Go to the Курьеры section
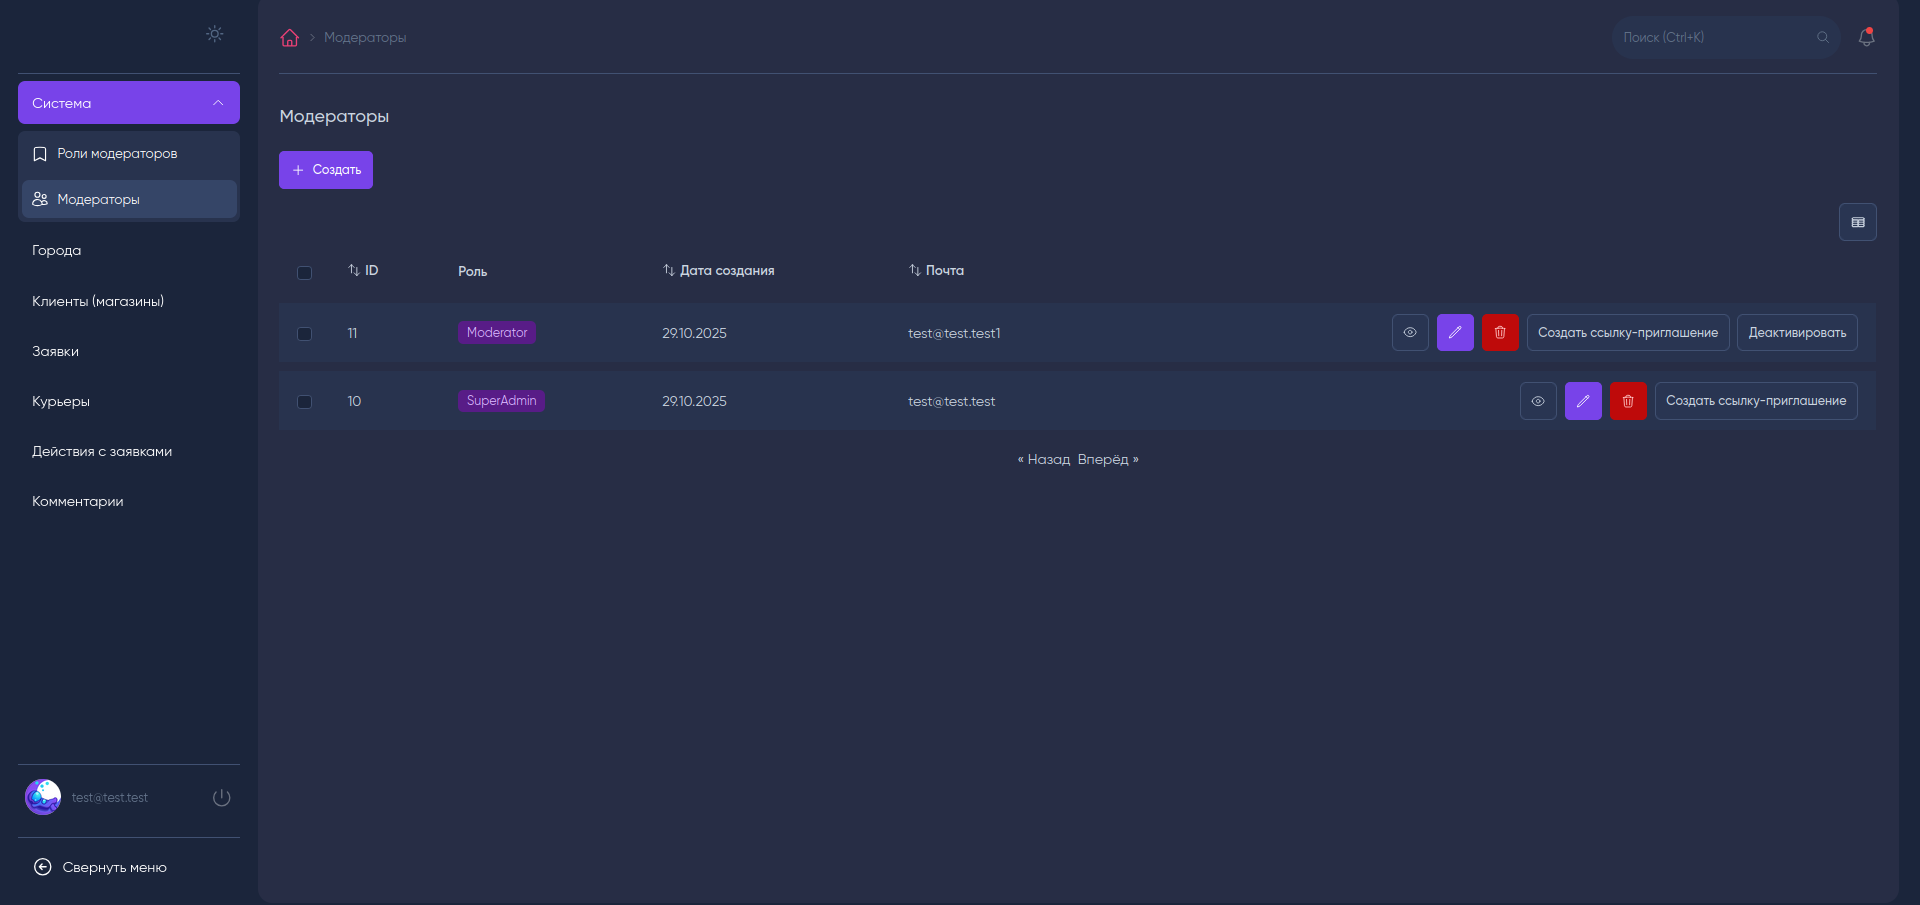The height and width of the screenshot is (905, 1920). pos(61,402)
